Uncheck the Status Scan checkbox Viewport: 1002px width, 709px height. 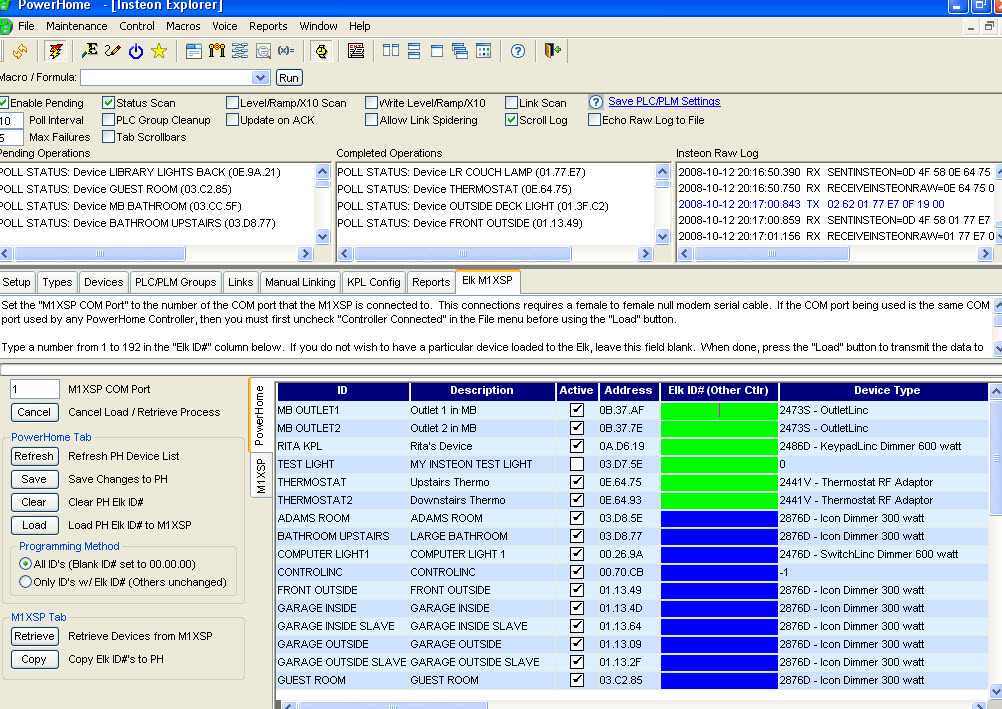(109, 103)
